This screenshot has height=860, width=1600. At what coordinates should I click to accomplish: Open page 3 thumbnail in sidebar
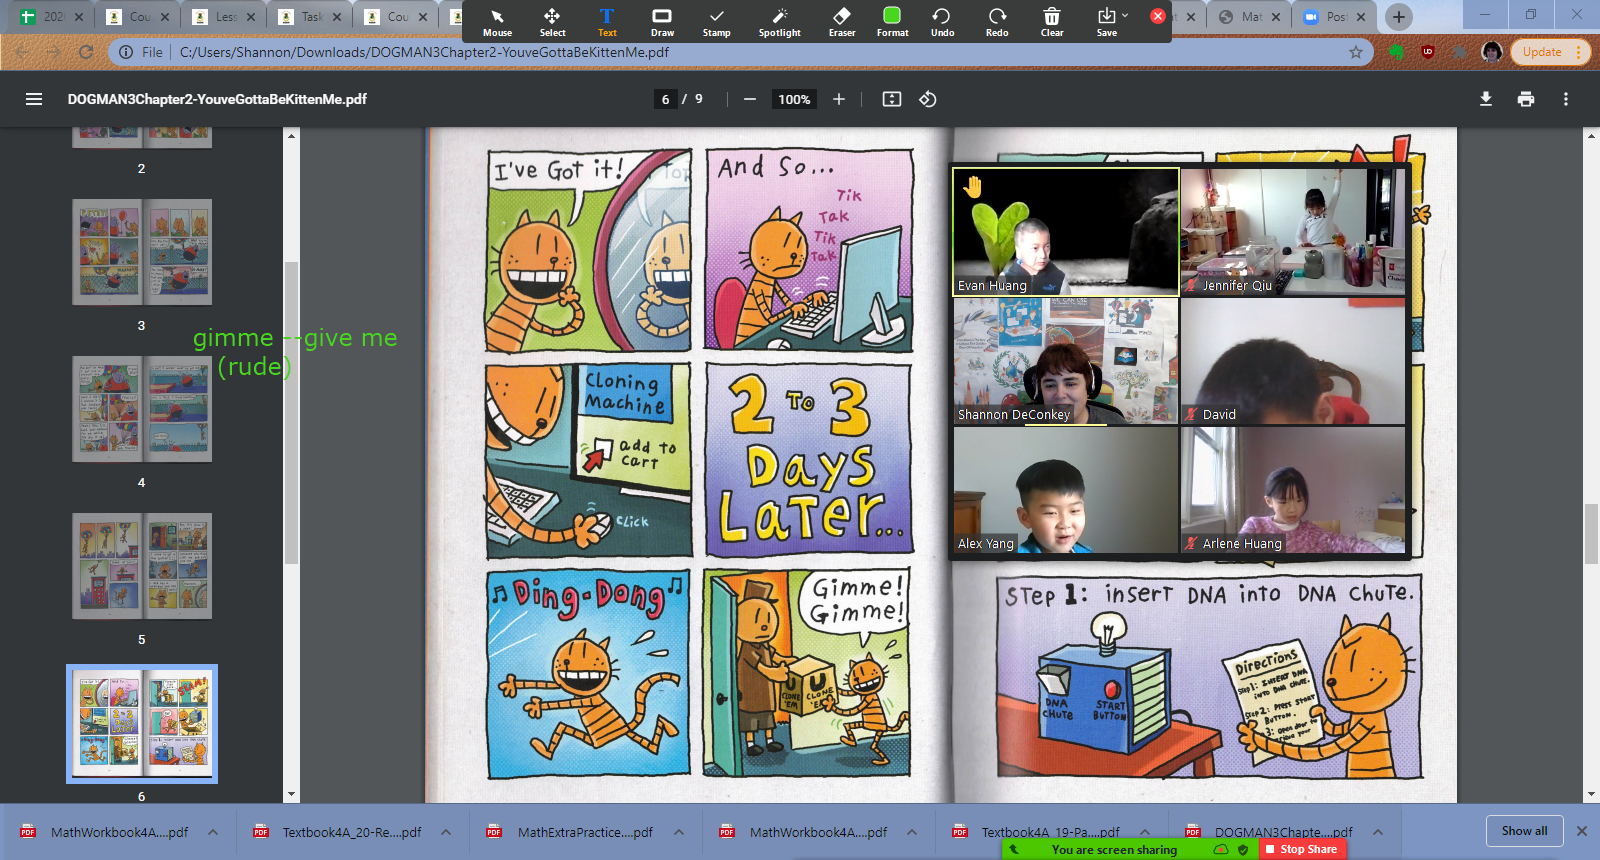point(142,252)
